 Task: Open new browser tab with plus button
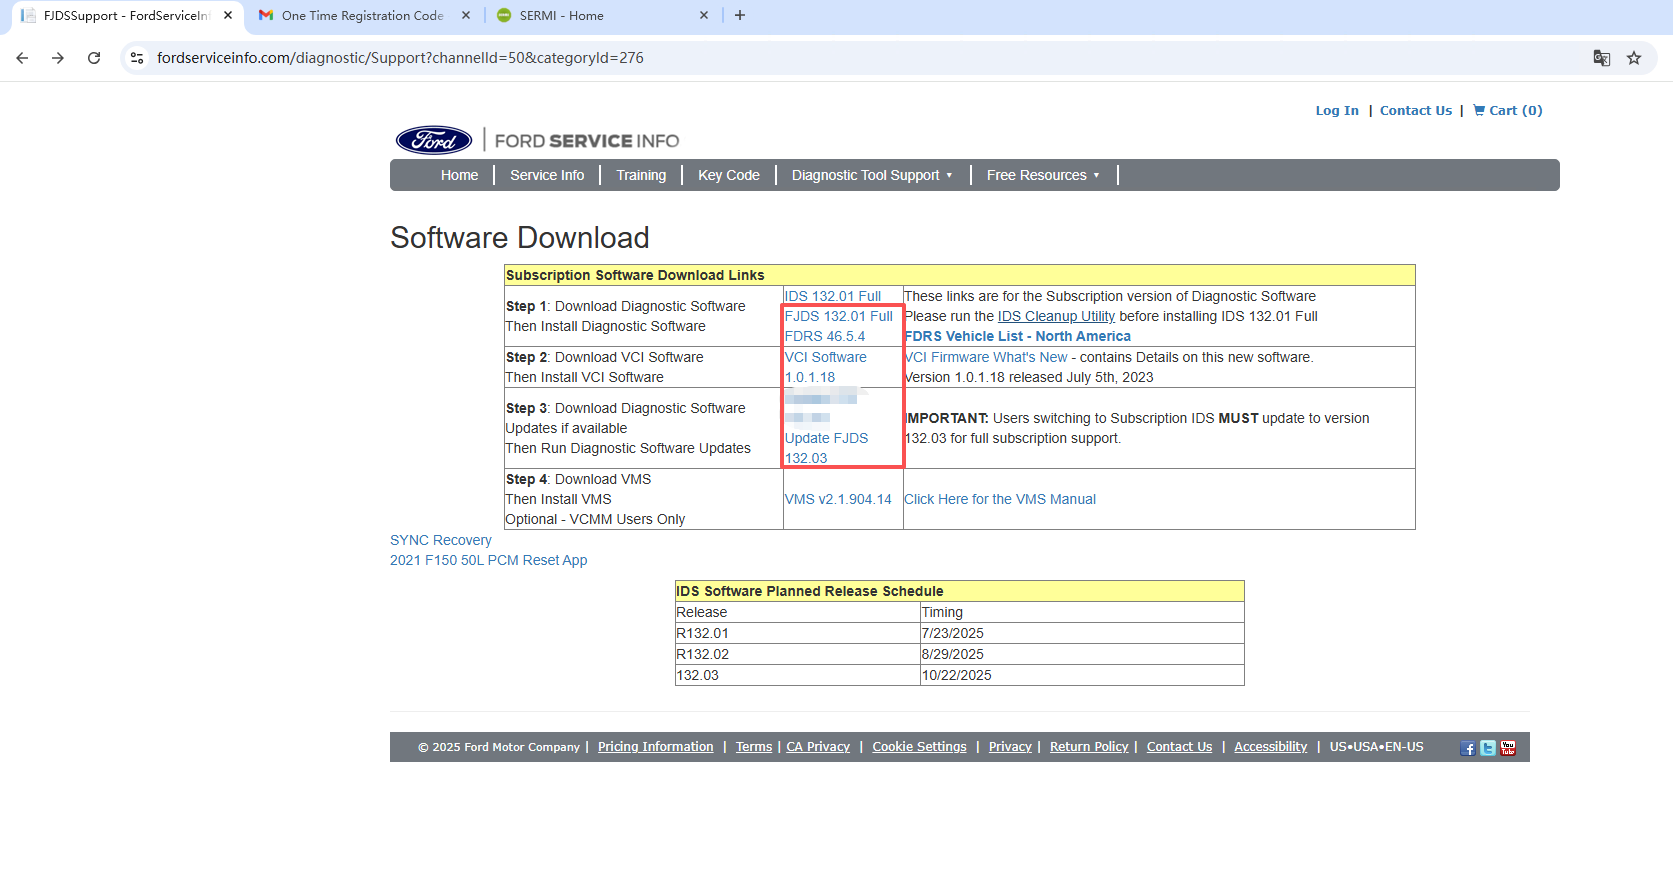coord(740,15)
